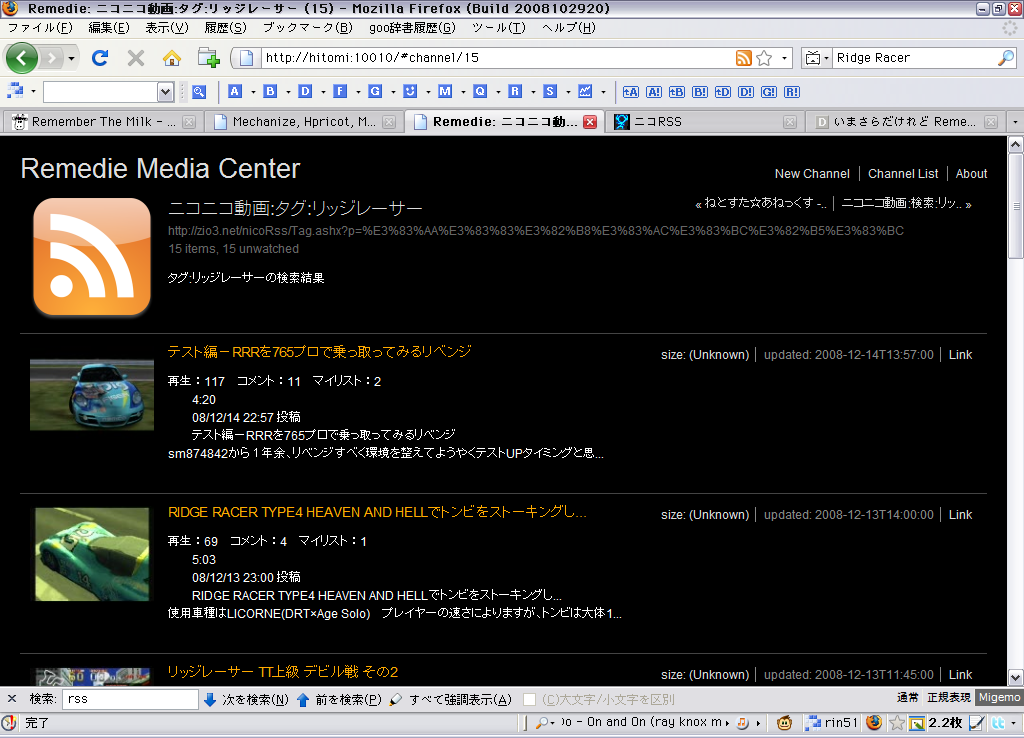Switch to the Remember The Milk tab
The image size is (1024, 738).
tap(103, 121)
